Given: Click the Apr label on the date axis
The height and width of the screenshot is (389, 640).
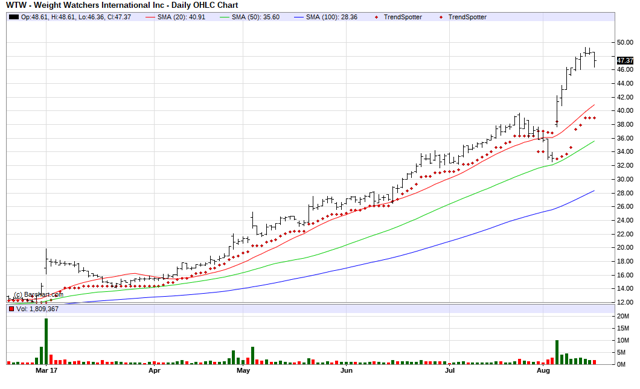Looking at the screenshot, I should click(x=154, y=371).
